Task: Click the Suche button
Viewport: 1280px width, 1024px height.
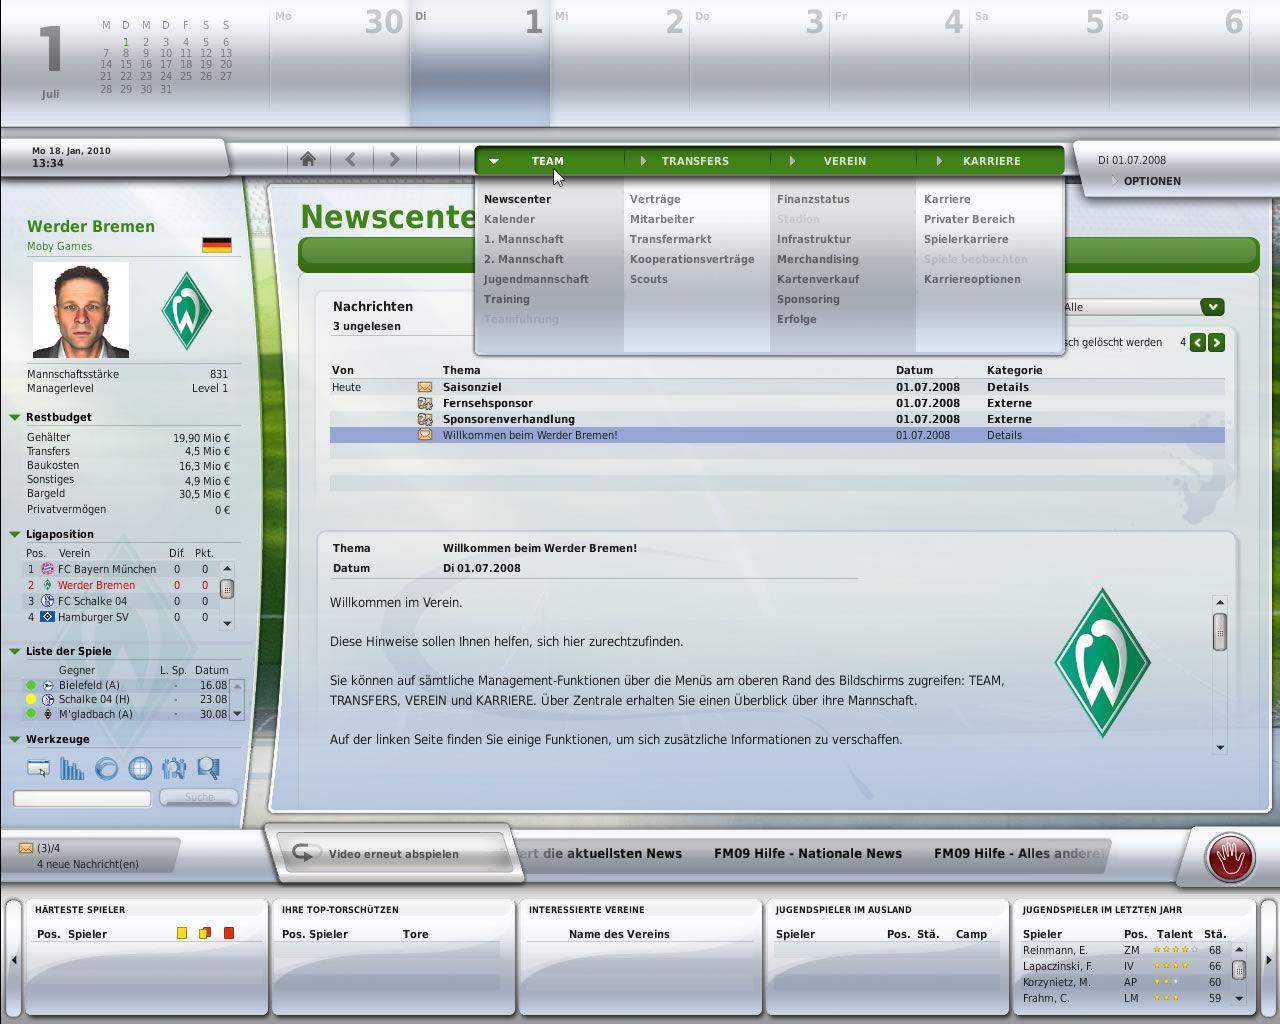Action: pos(198,797)
